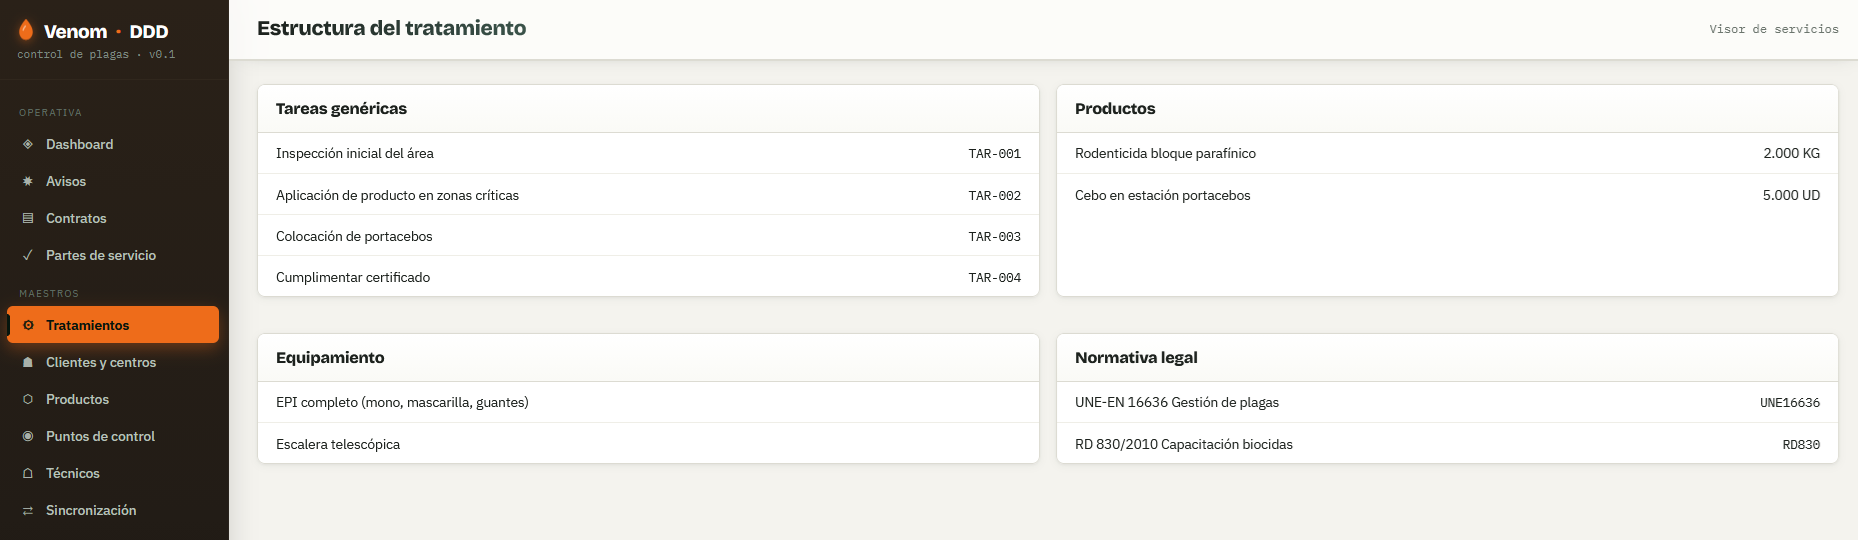1858x540 pixels.
Task: Select EPI completo equipment row
Action: (648, 402)
